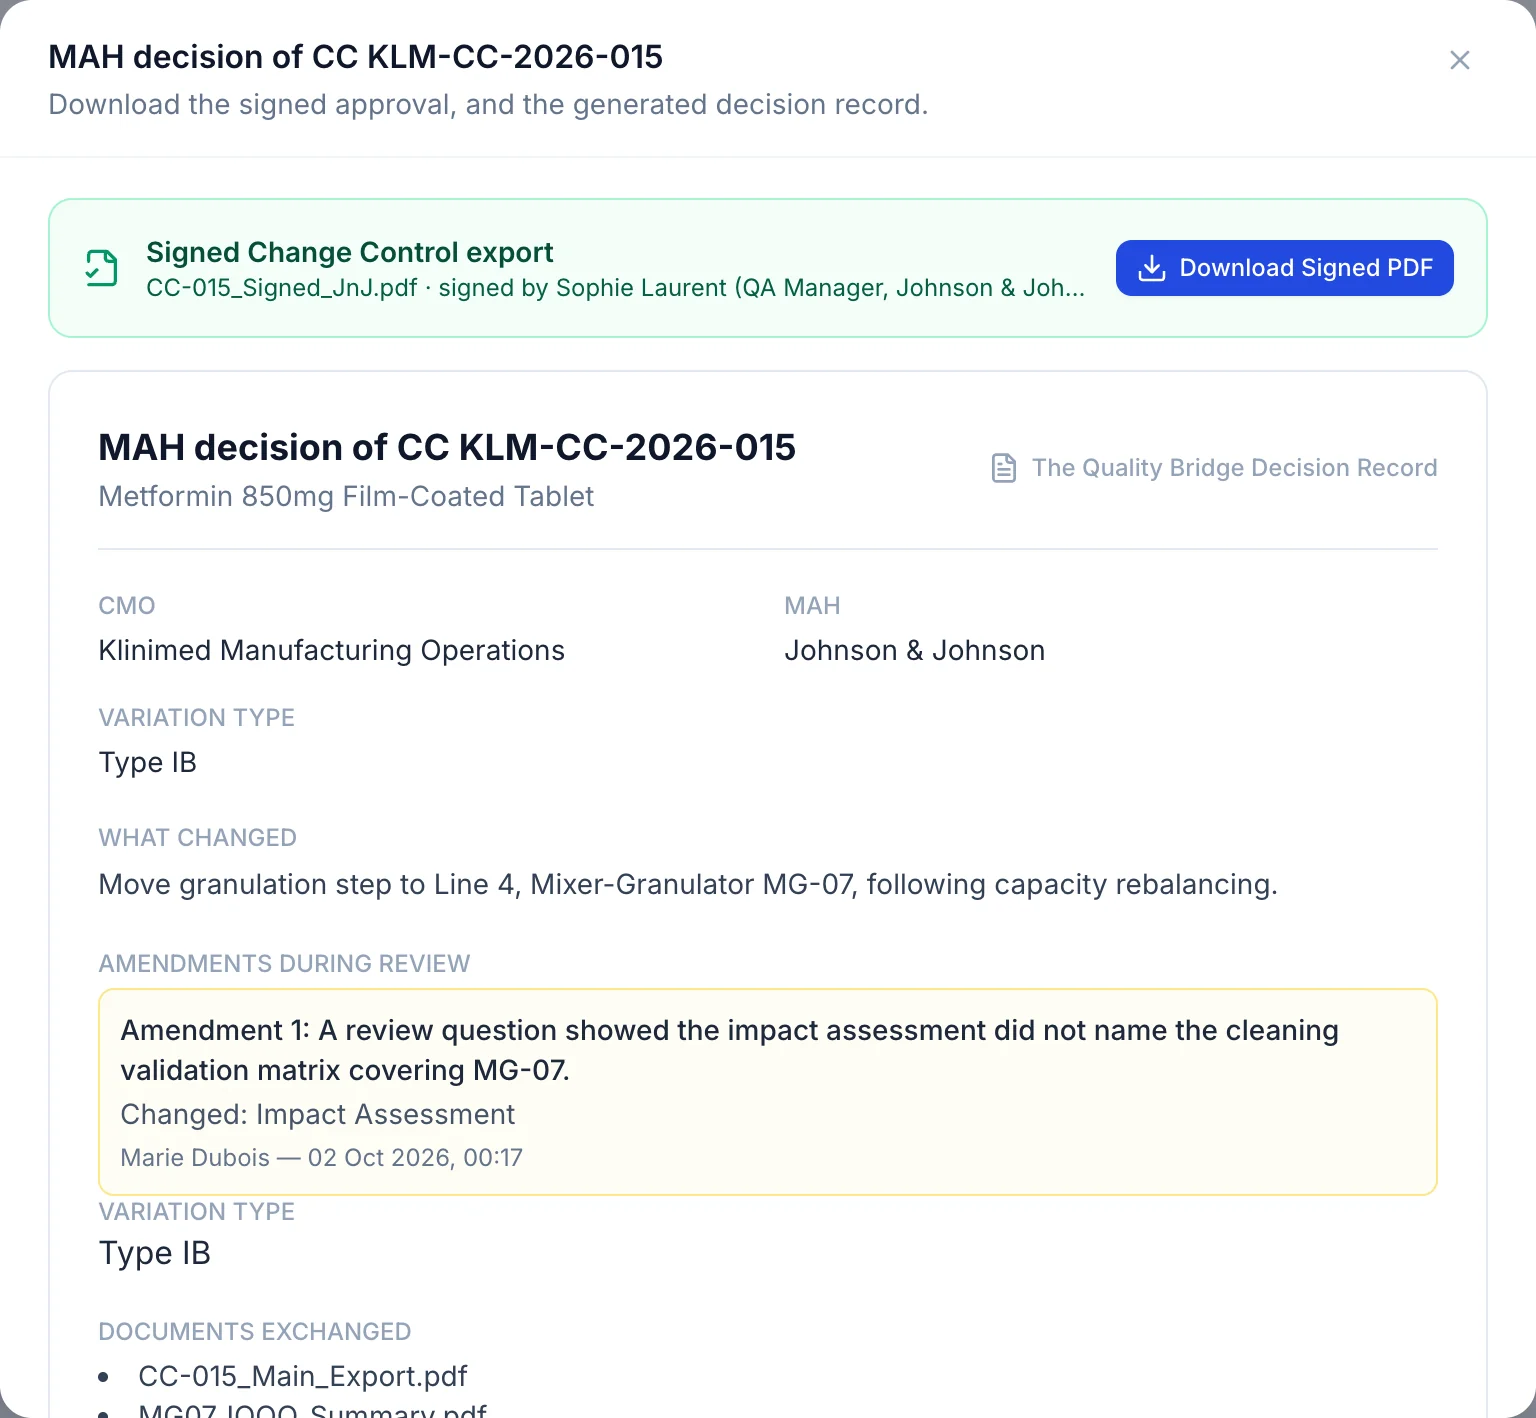
Task: Click the Amendments During Review section label
Action: click(x=284, y=964)
